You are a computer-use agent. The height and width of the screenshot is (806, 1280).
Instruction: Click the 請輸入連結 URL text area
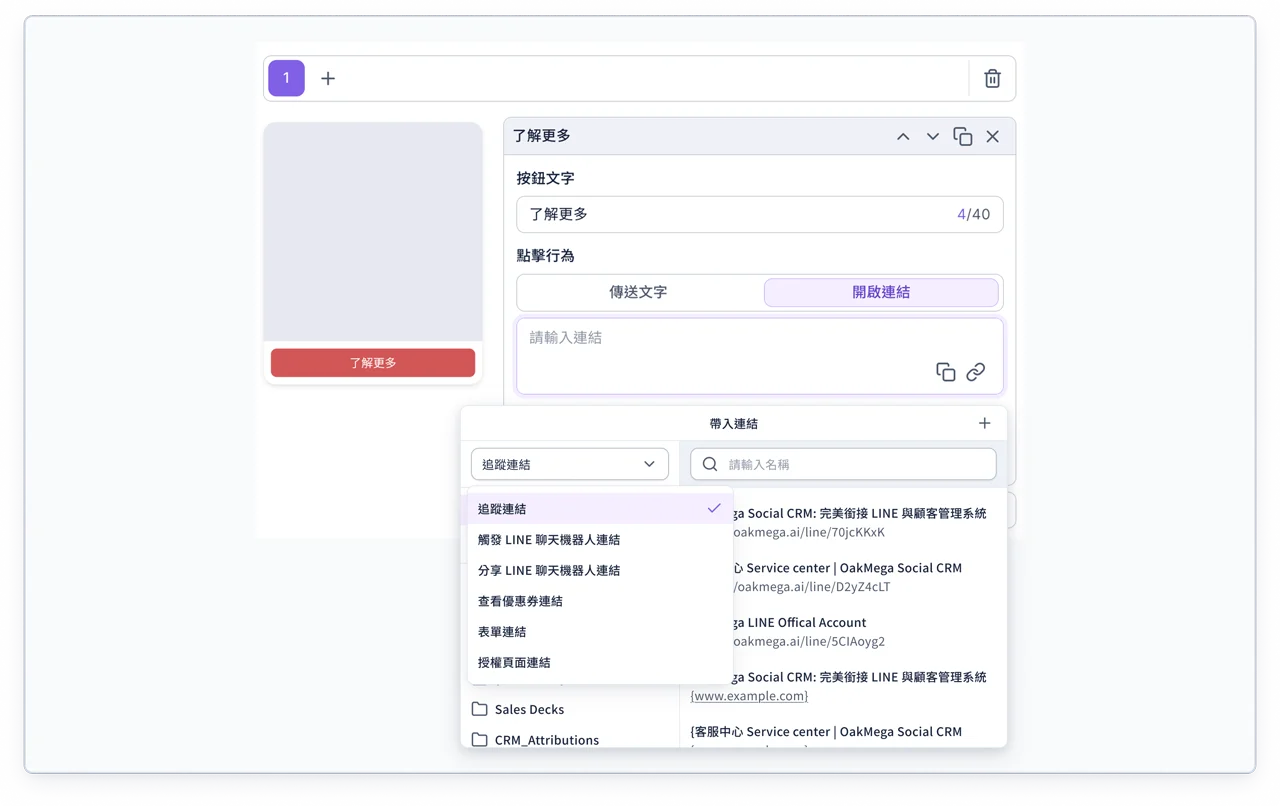pyautogui.click(x=760, y=356)
